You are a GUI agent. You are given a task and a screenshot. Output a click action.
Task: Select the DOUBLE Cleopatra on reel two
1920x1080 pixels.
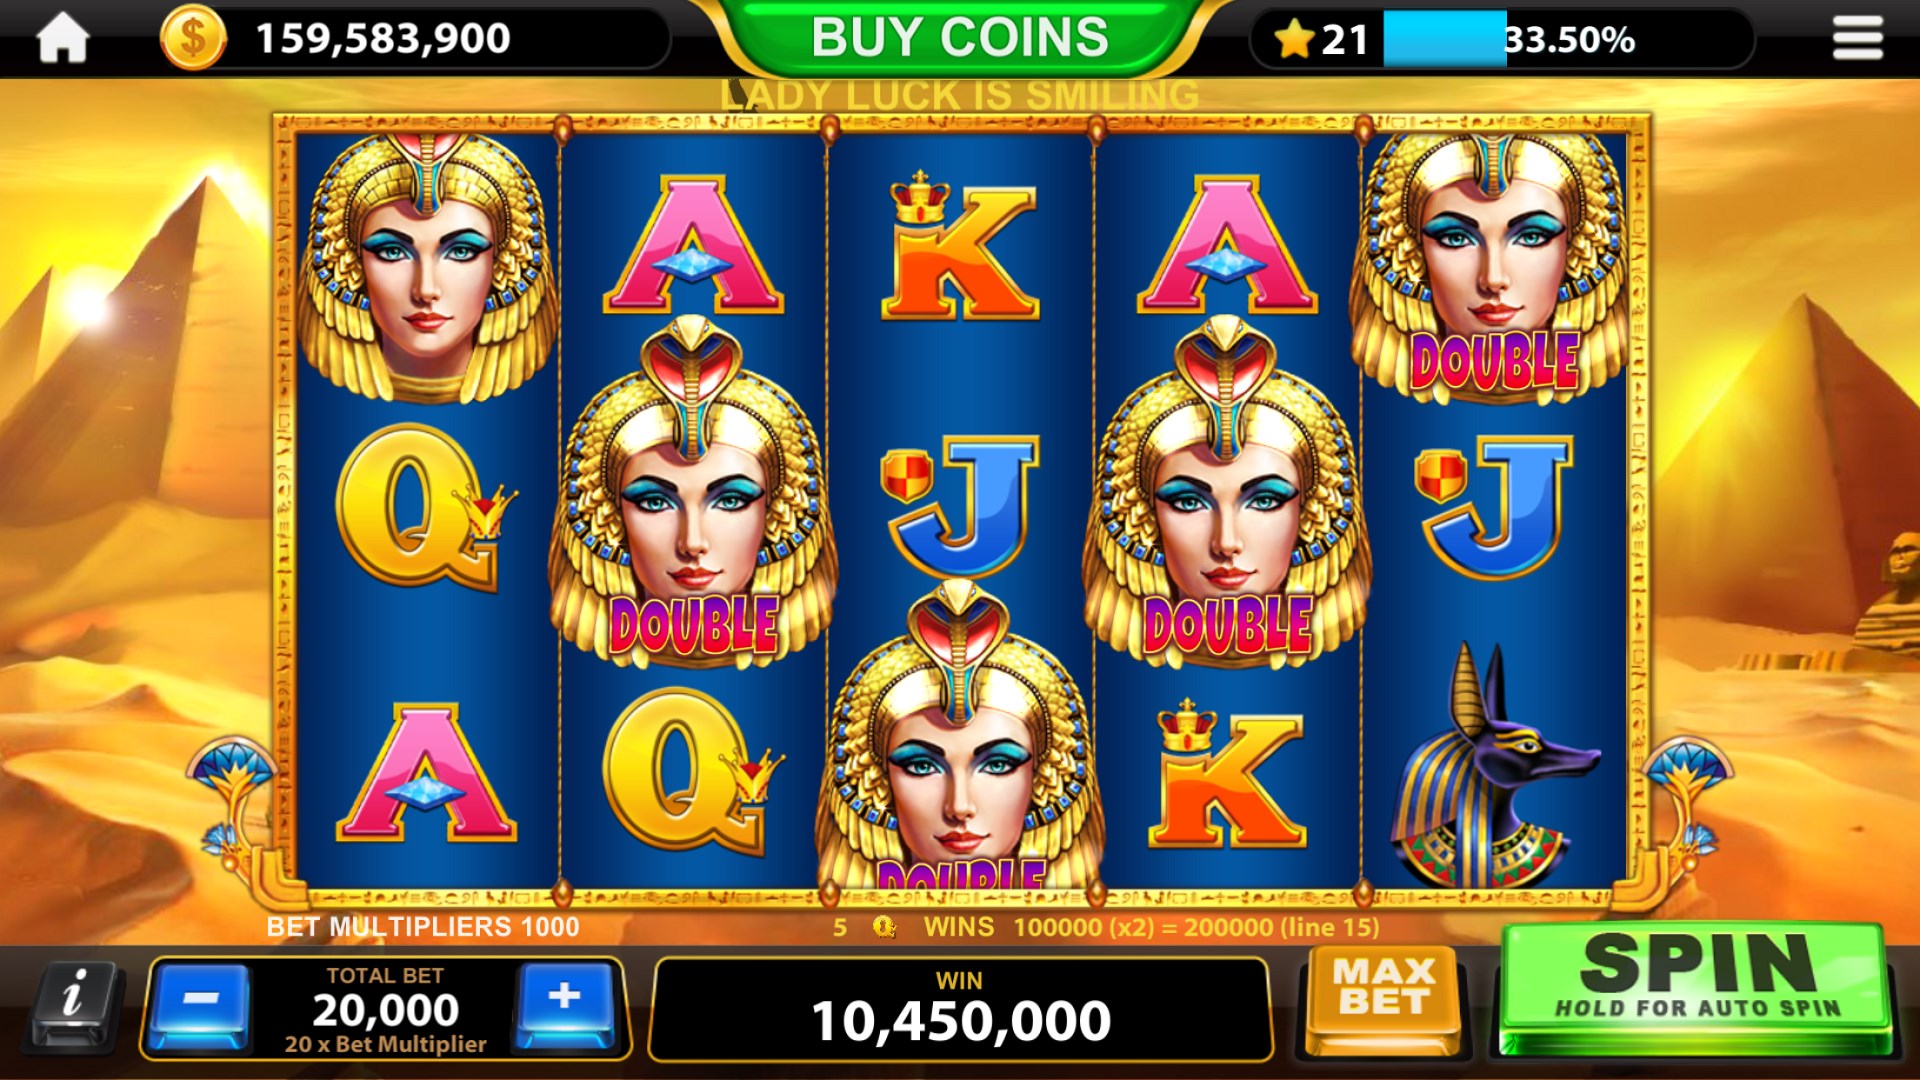[693, 492]
